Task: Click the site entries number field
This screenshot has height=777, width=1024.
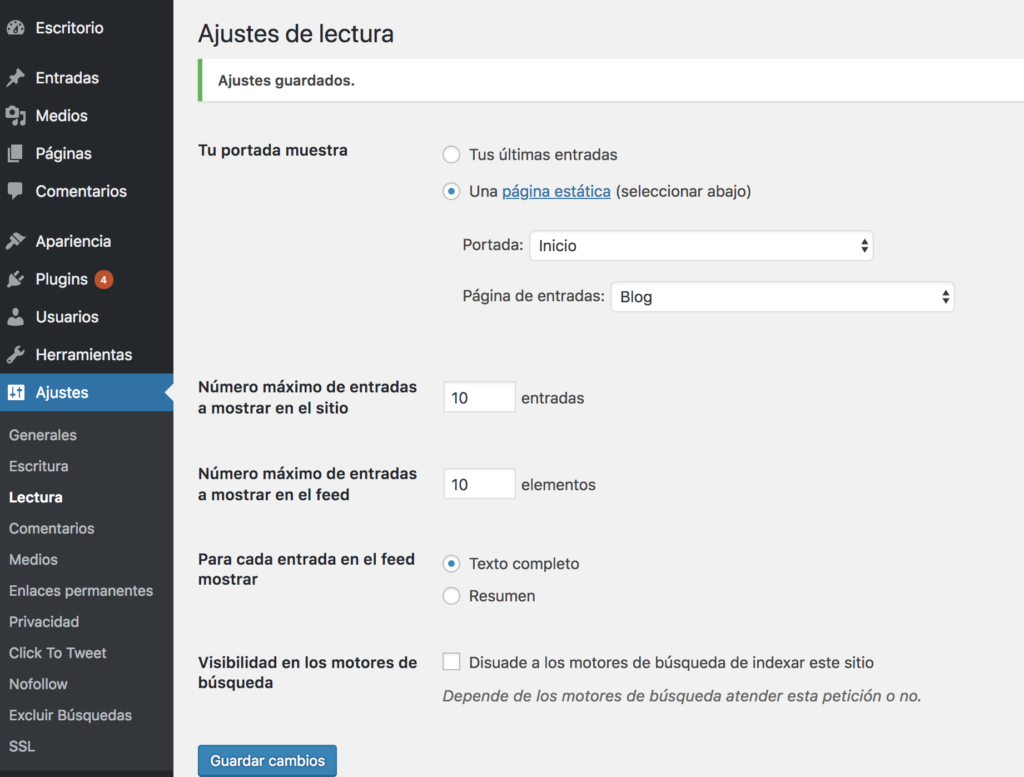Action: tap(479, 397)
